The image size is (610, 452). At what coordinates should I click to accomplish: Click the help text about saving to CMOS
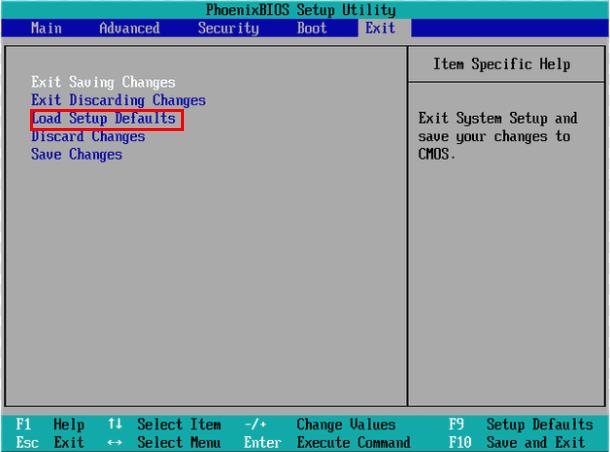click(497, 136)
